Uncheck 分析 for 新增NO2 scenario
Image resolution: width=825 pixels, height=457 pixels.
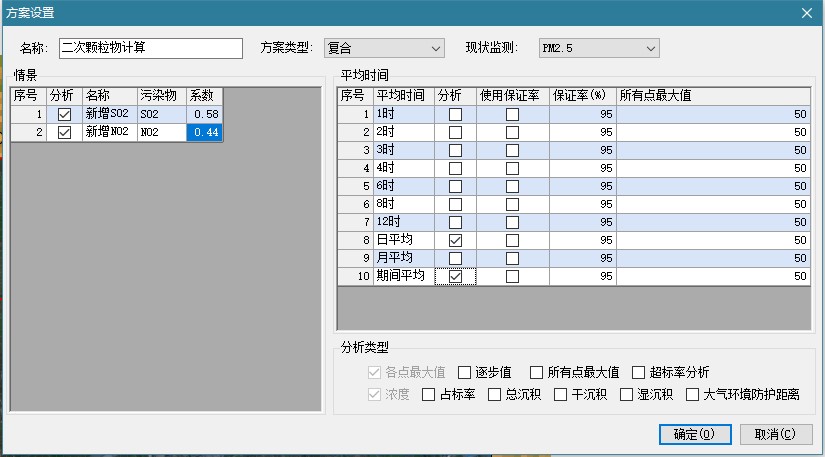point(65,132)
